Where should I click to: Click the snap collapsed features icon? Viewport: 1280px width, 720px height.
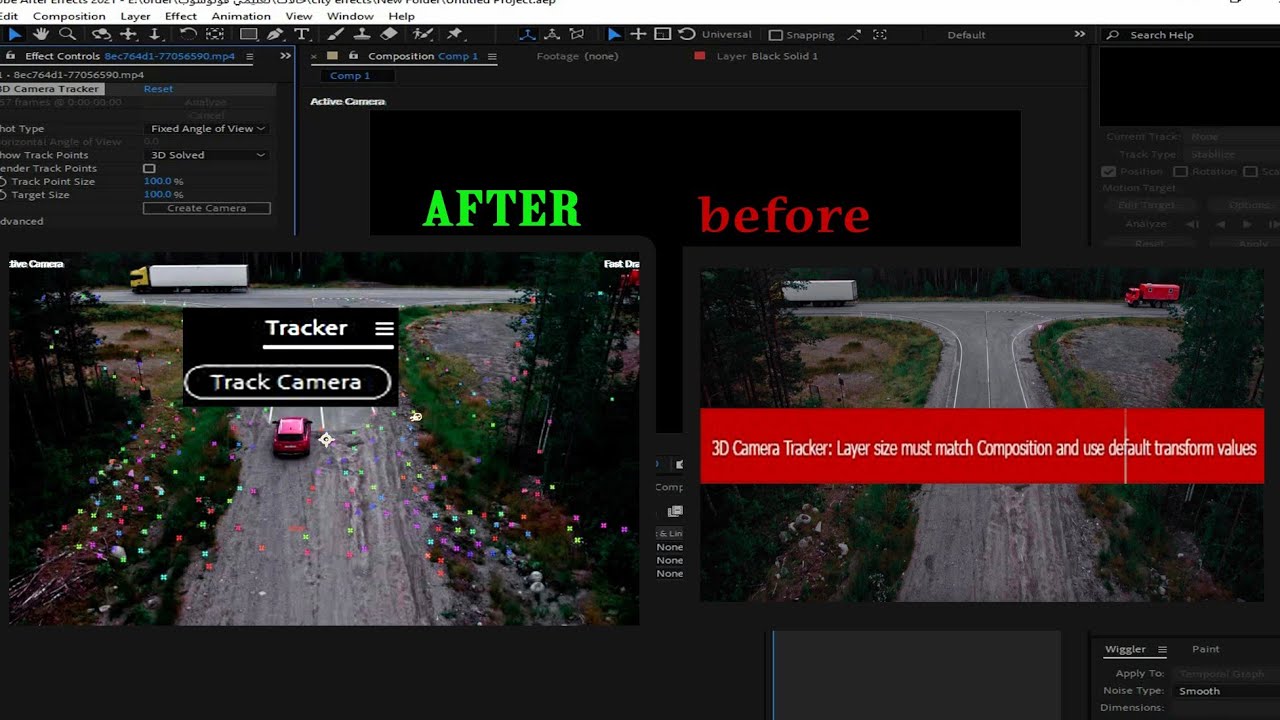pyautogui.click(x=880, y=34)
